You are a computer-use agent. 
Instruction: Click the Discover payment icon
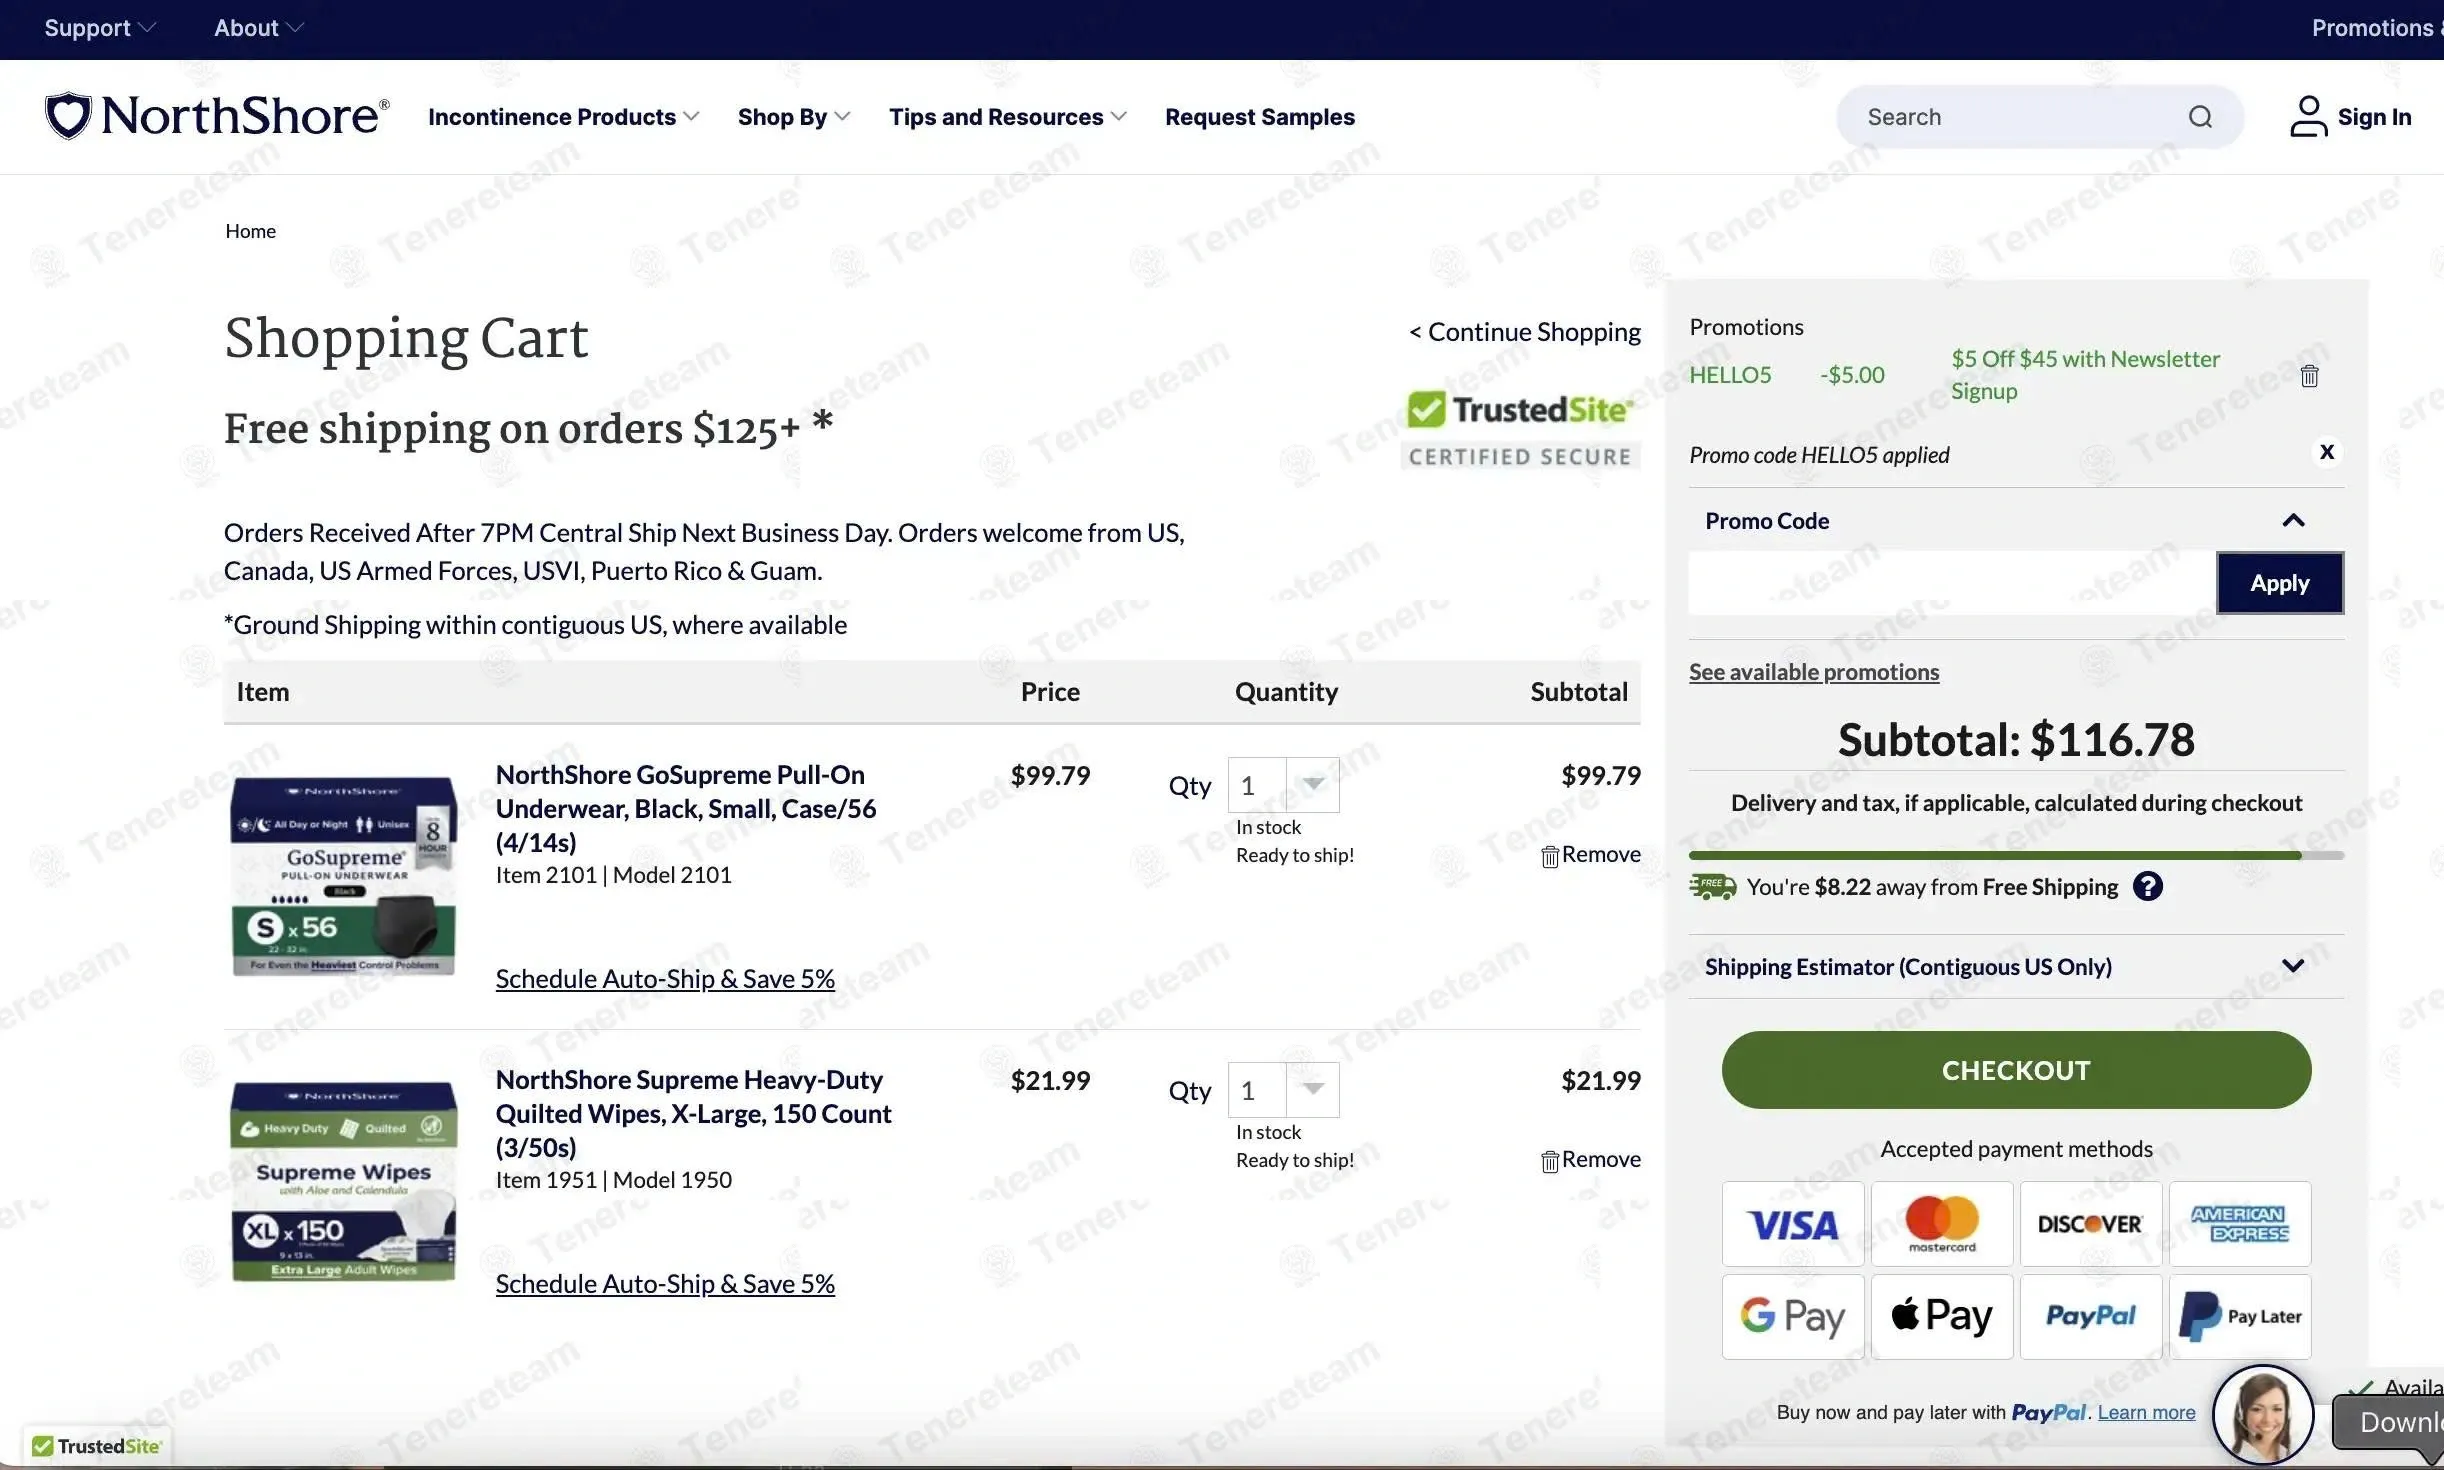[x=2090, y=1224]
